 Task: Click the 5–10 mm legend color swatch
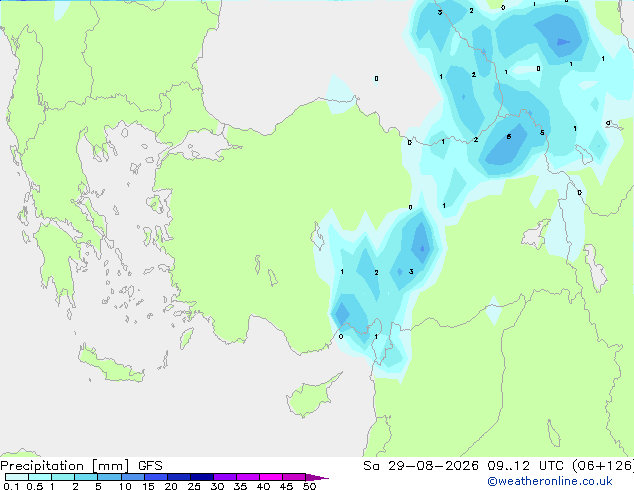pos(109,477)
